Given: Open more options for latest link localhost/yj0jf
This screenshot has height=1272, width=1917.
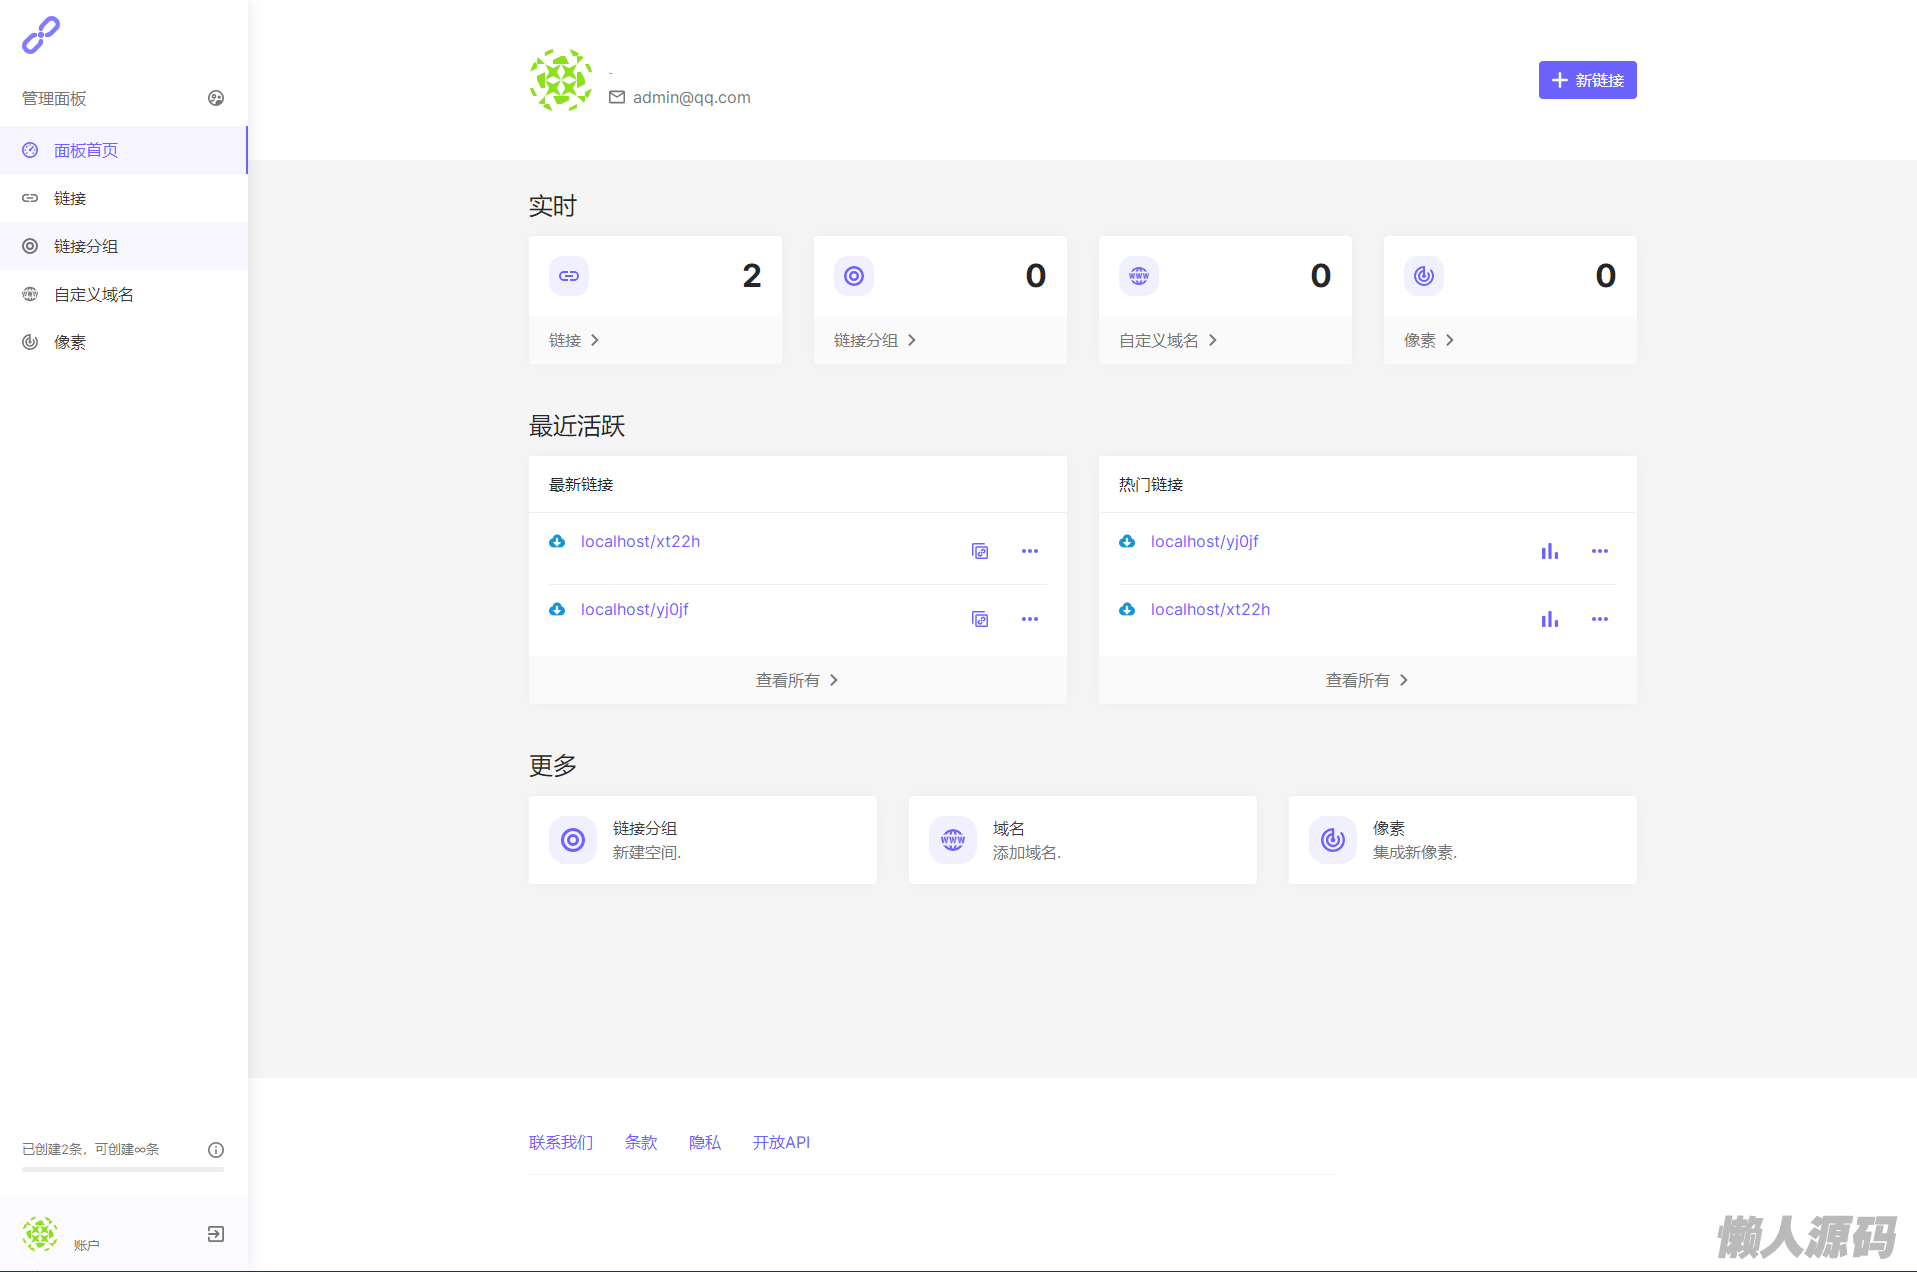Looking at the screenshot, I should pos(1029,619).
